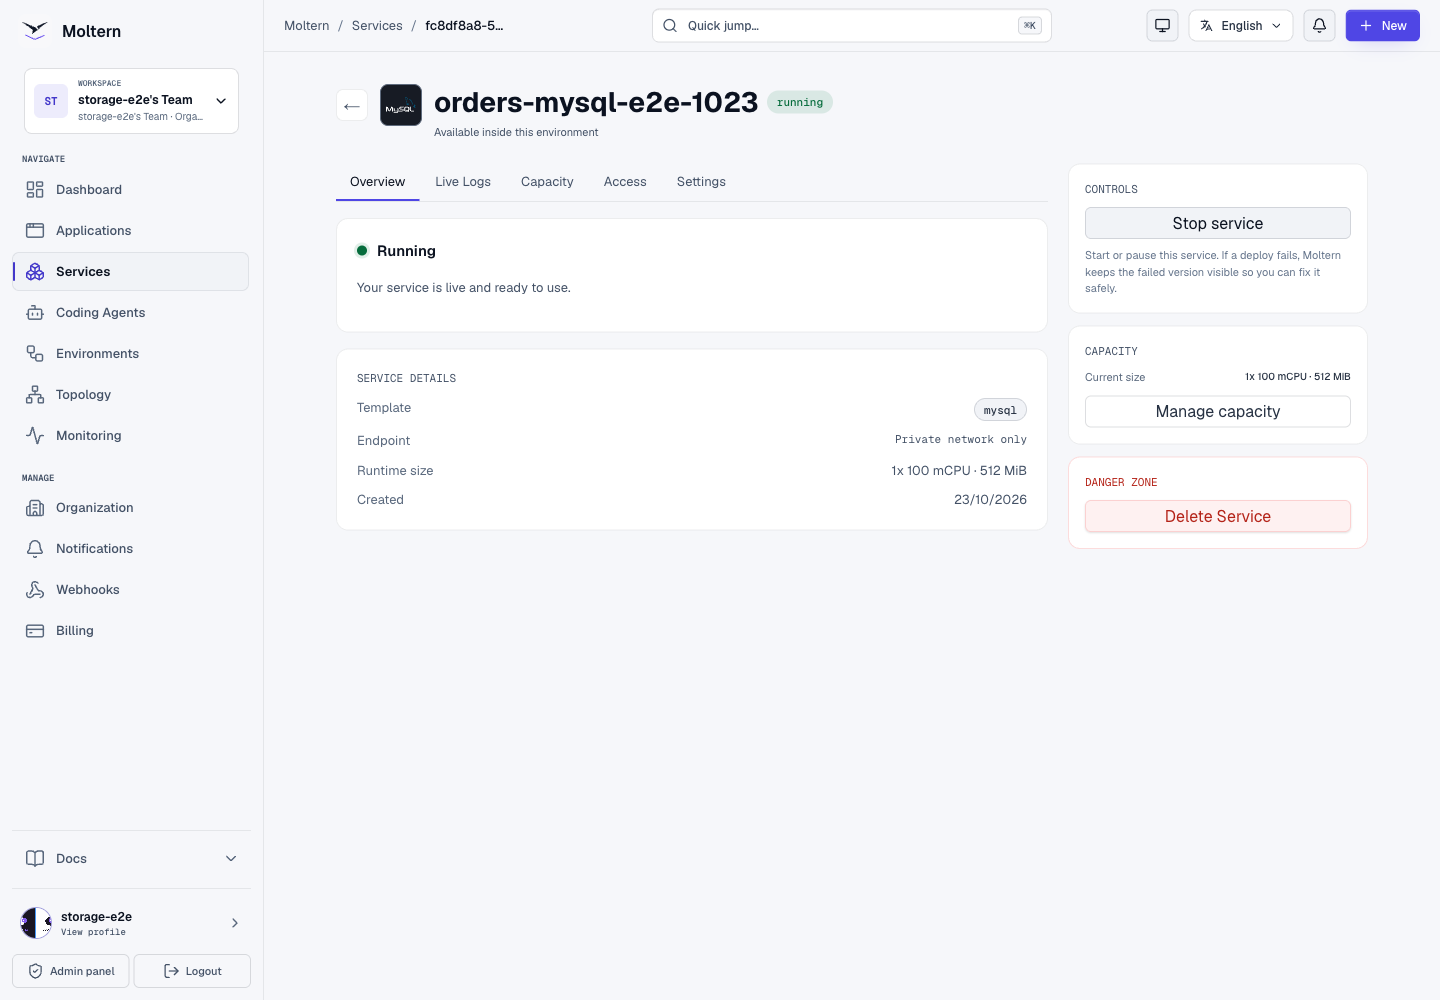Viewport: 1440px width, 1000px height.
Task: Open the Settings tab
Action: 701,182
